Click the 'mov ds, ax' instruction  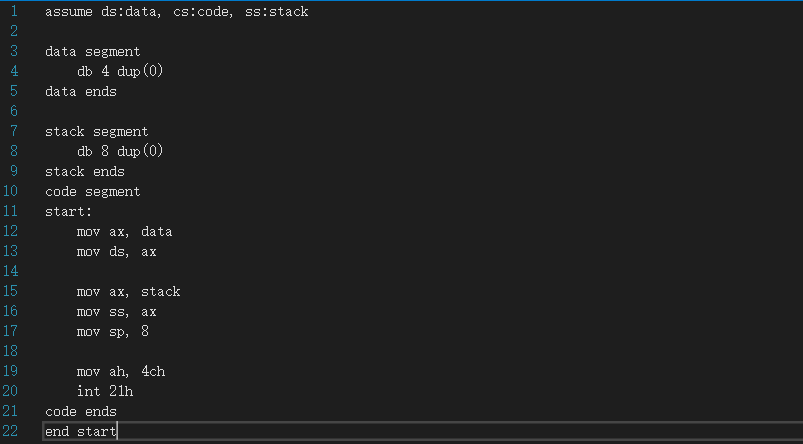click(x=116, y=252)
